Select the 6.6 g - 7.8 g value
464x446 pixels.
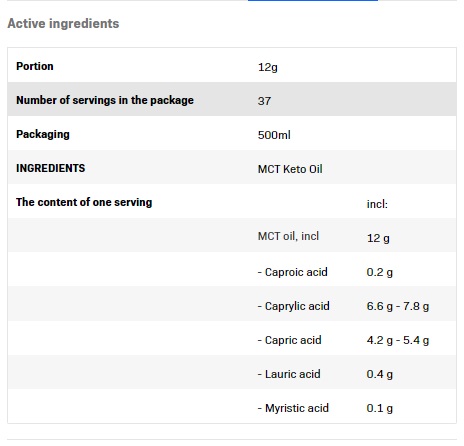click(398, 306)
